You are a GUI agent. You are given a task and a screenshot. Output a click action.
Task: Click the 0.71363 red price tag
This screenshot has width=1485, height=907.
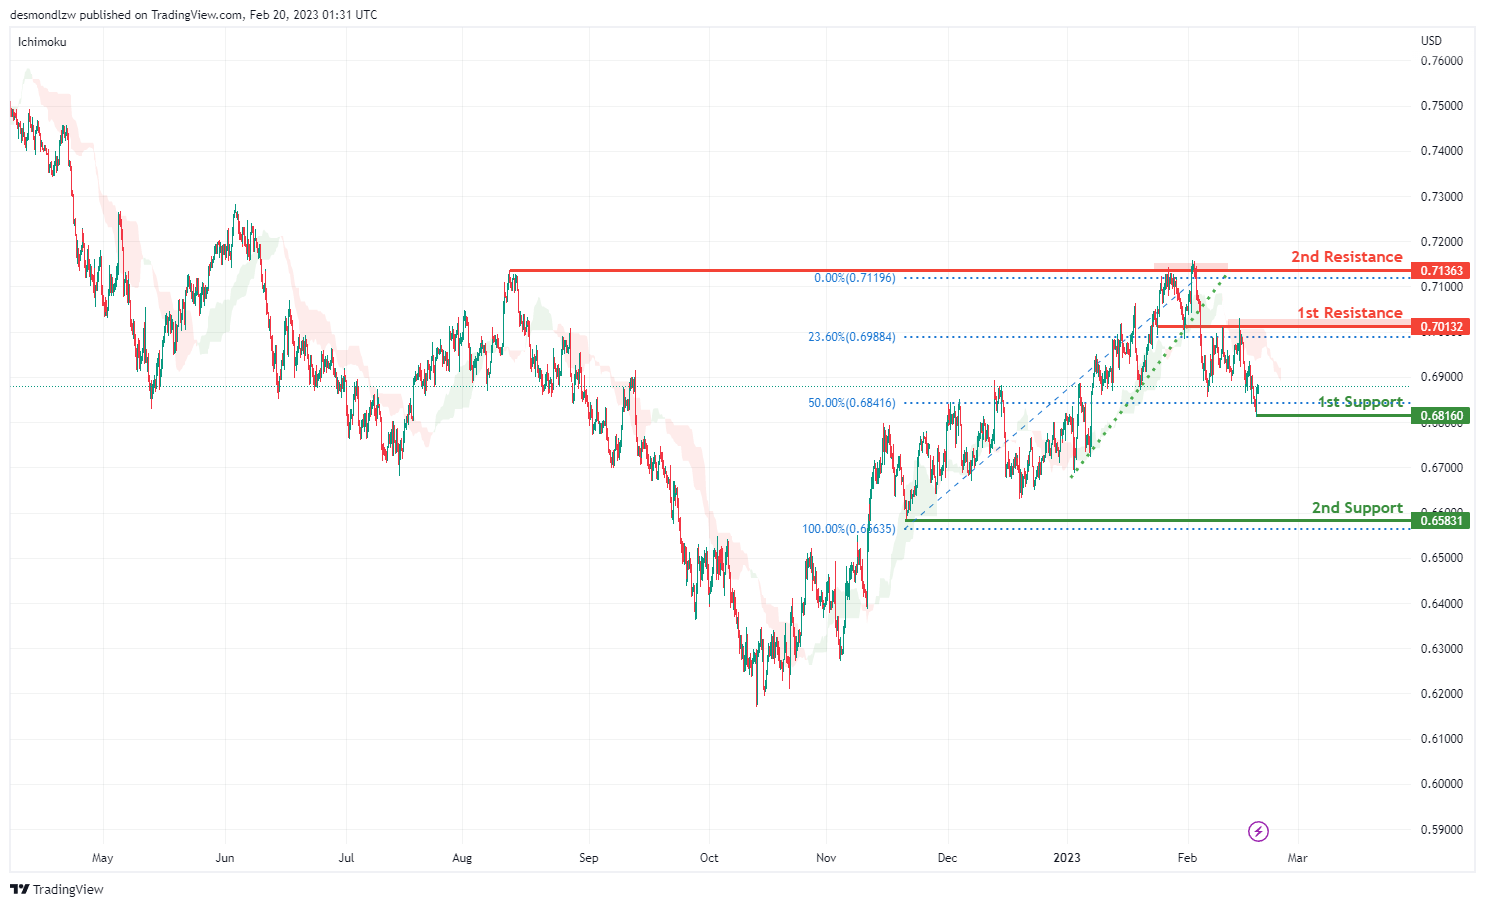[1440, 271]
